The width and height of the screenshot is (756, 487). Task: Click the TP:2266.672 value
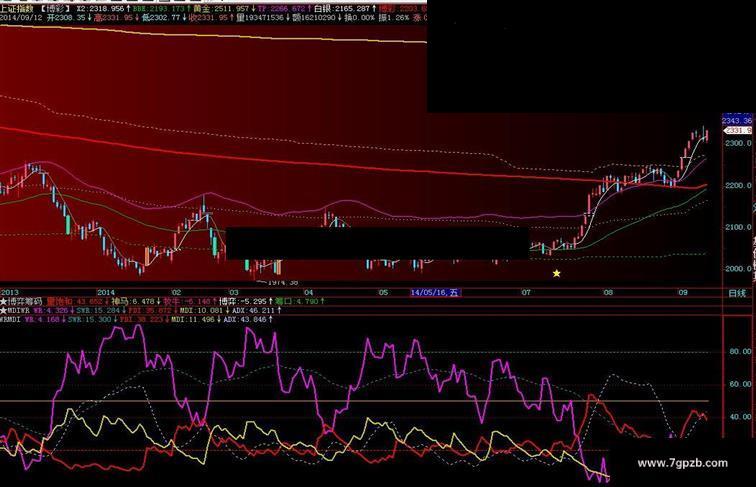[282, 8]
